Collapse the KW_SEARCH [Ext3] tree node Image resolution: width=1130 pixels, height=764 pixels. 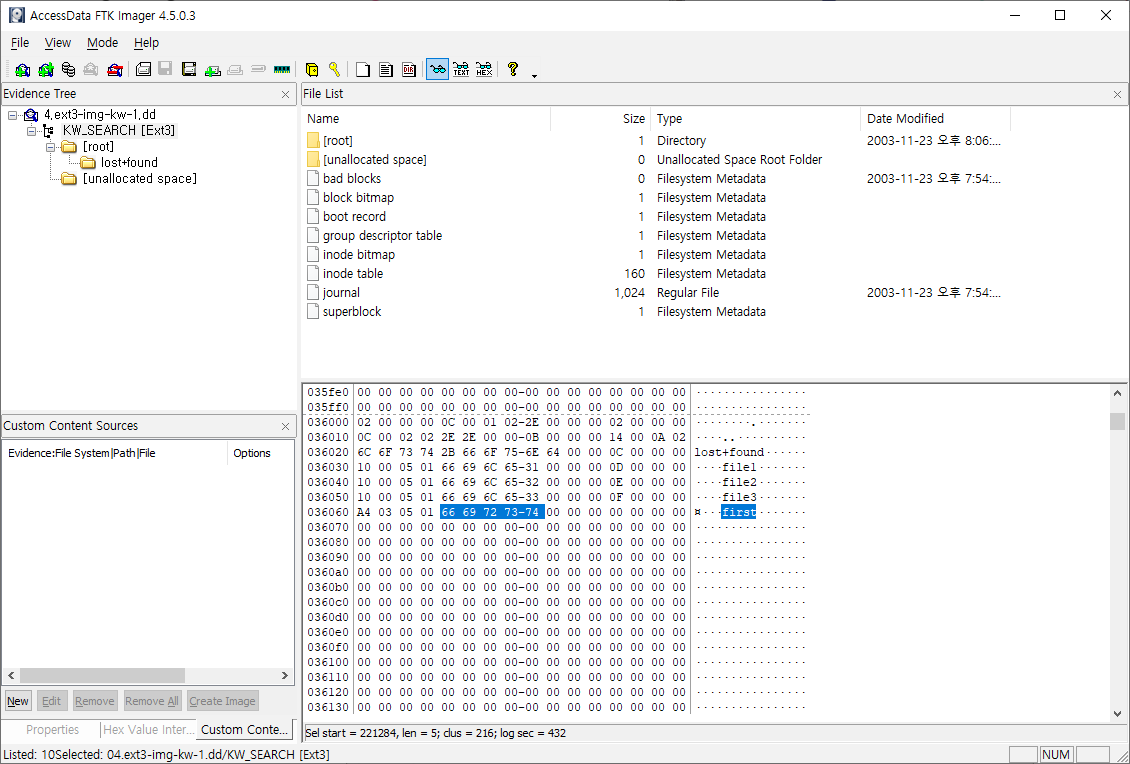click(32, 131)
